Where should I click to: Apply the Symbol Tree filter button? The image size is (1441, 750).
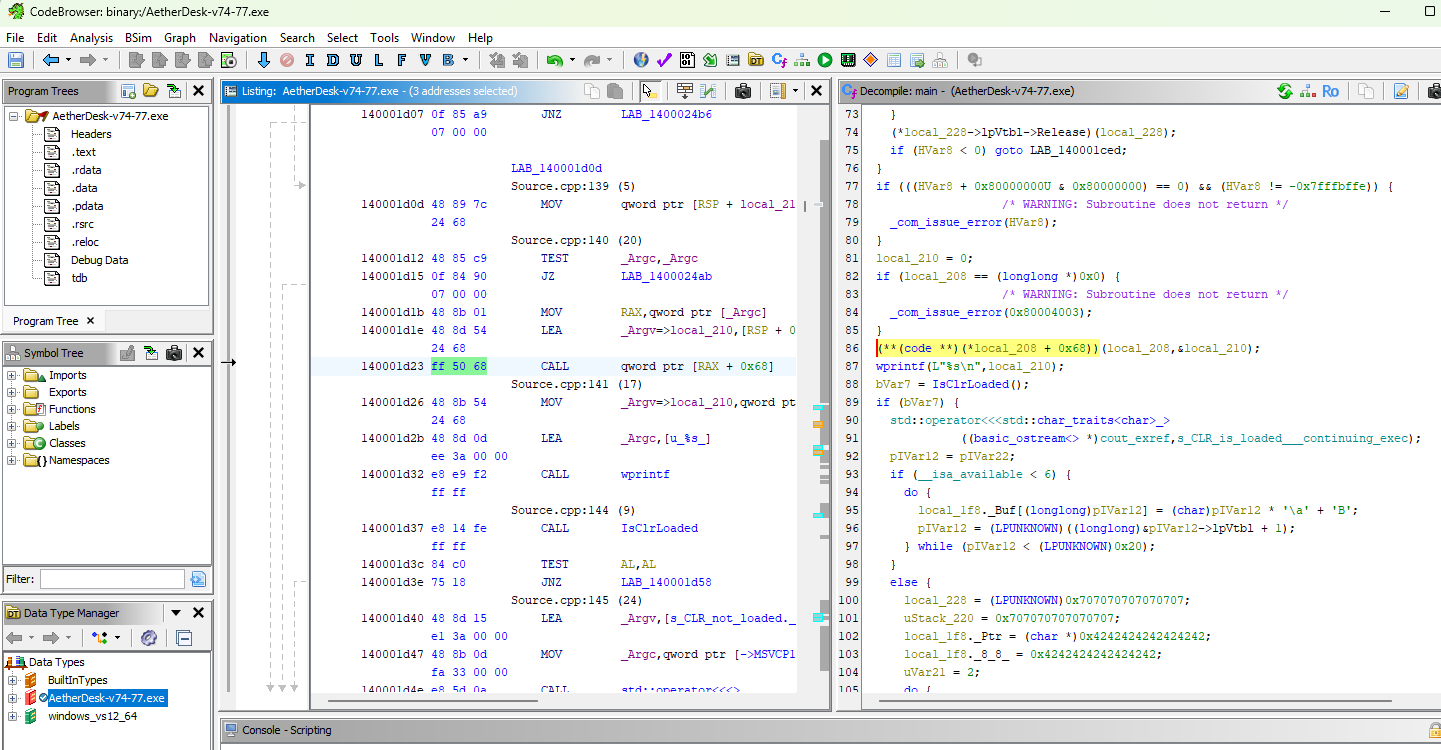tap(196, 579)
